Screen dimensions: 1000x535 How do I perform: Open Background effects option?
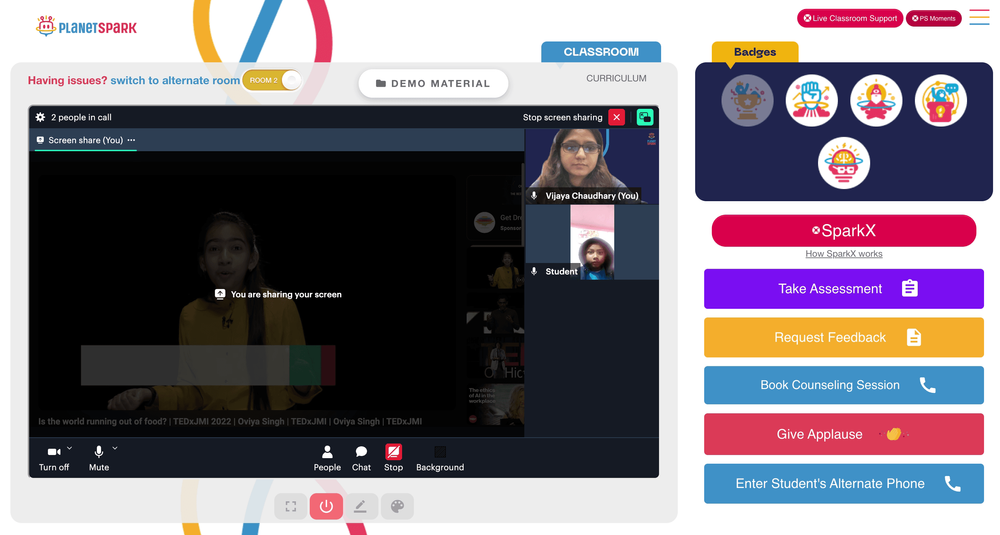tap(440, 458)
